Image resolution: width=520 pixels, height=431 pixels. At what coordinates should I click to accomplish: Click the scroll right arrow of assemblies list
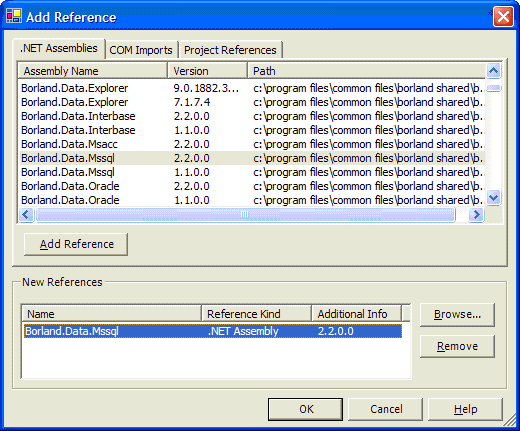tap(476, 215)
